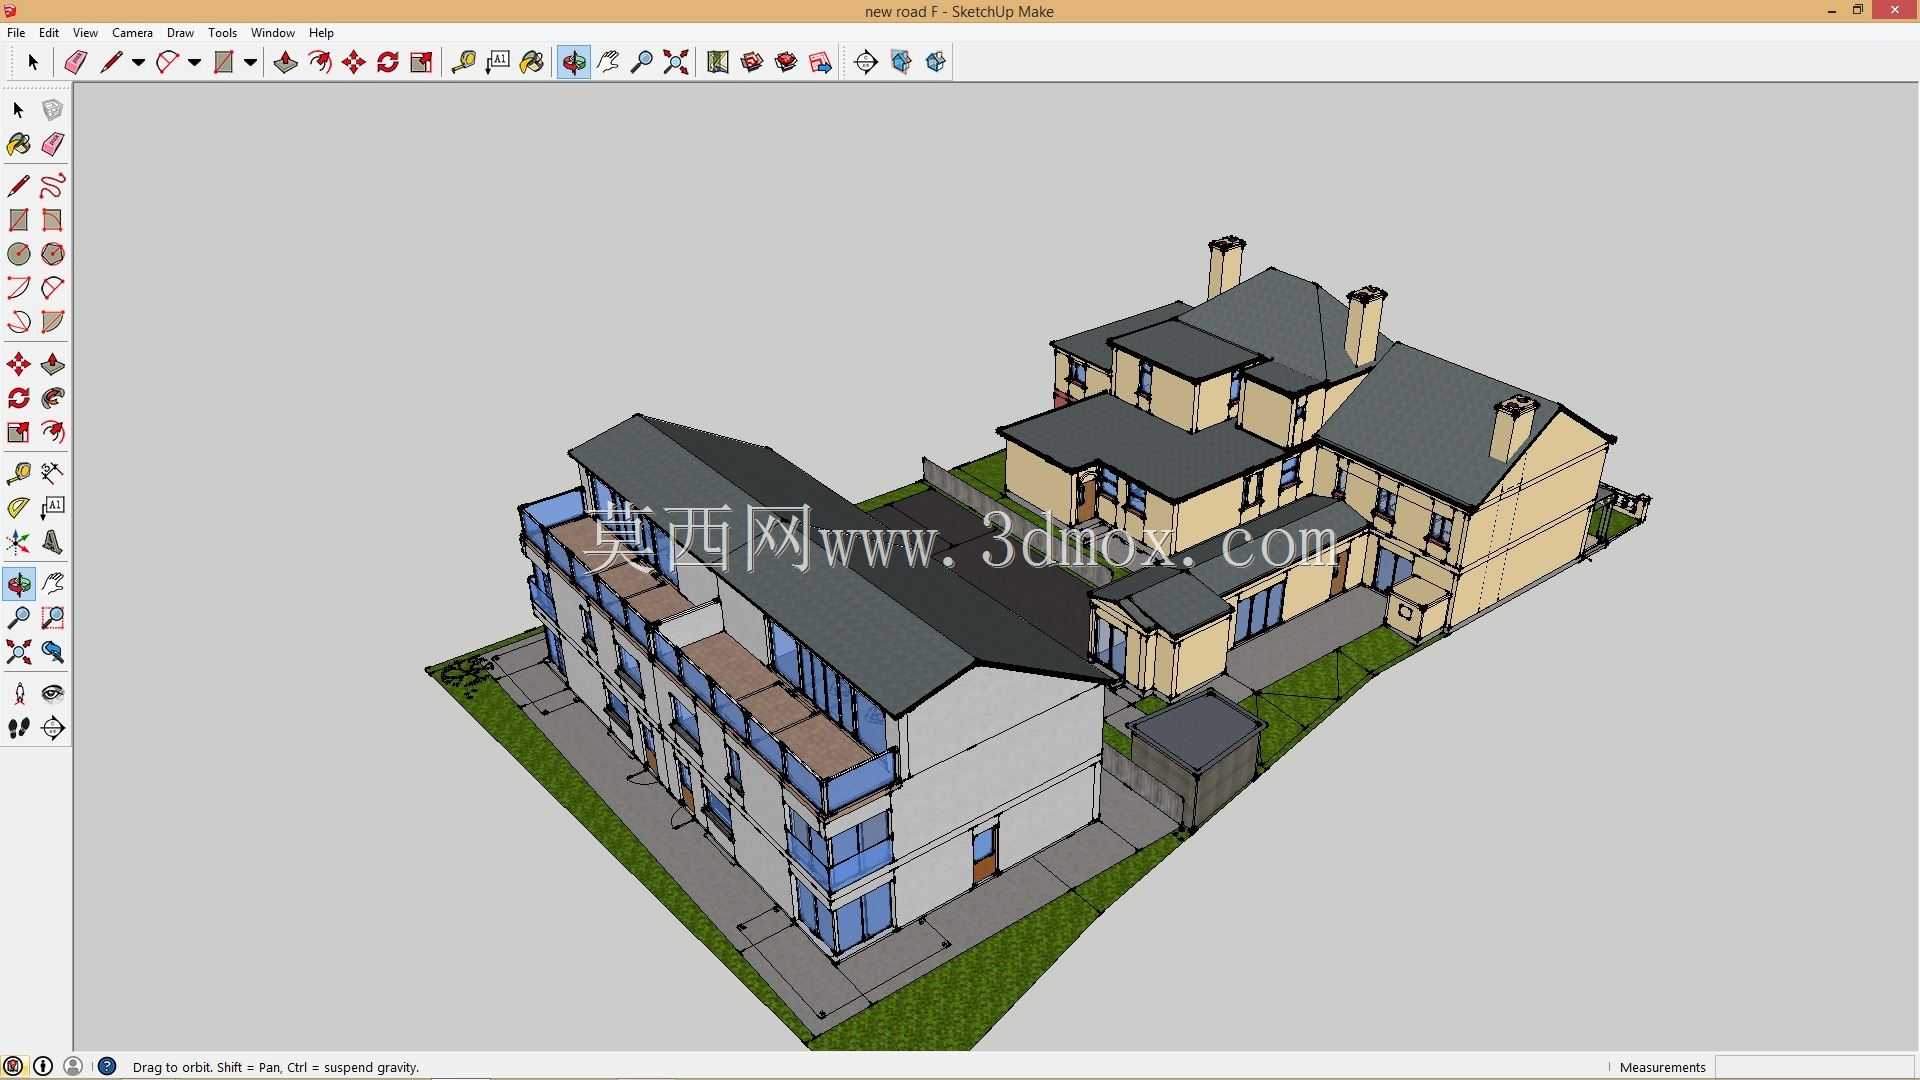Select Section Plane in the left palette

pos(53,728)
